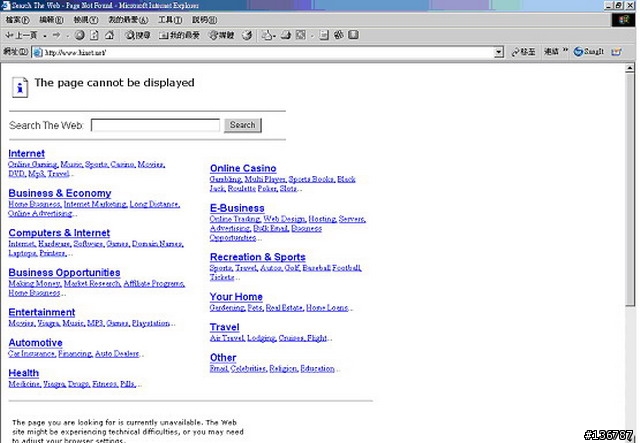640x443 pixels.
Task: Follow the Real Estate link
Action: (x=284, y=308)
